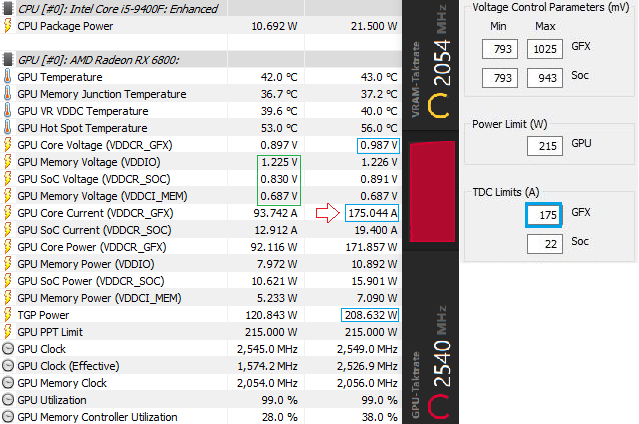Click thermometer icon of GPU VR VDDC Temperature

[x=8, y=111]
